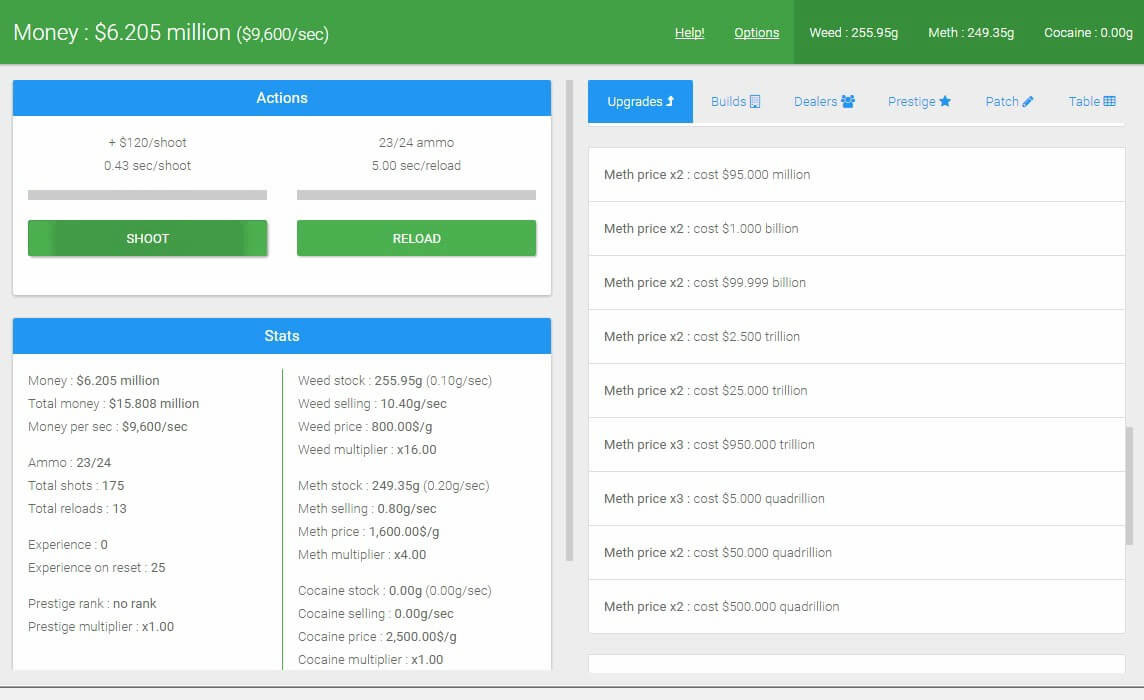1144x700 pixels.
Task: Open the Upgrades tab arrow icon
Action: (x=670, y=102)
